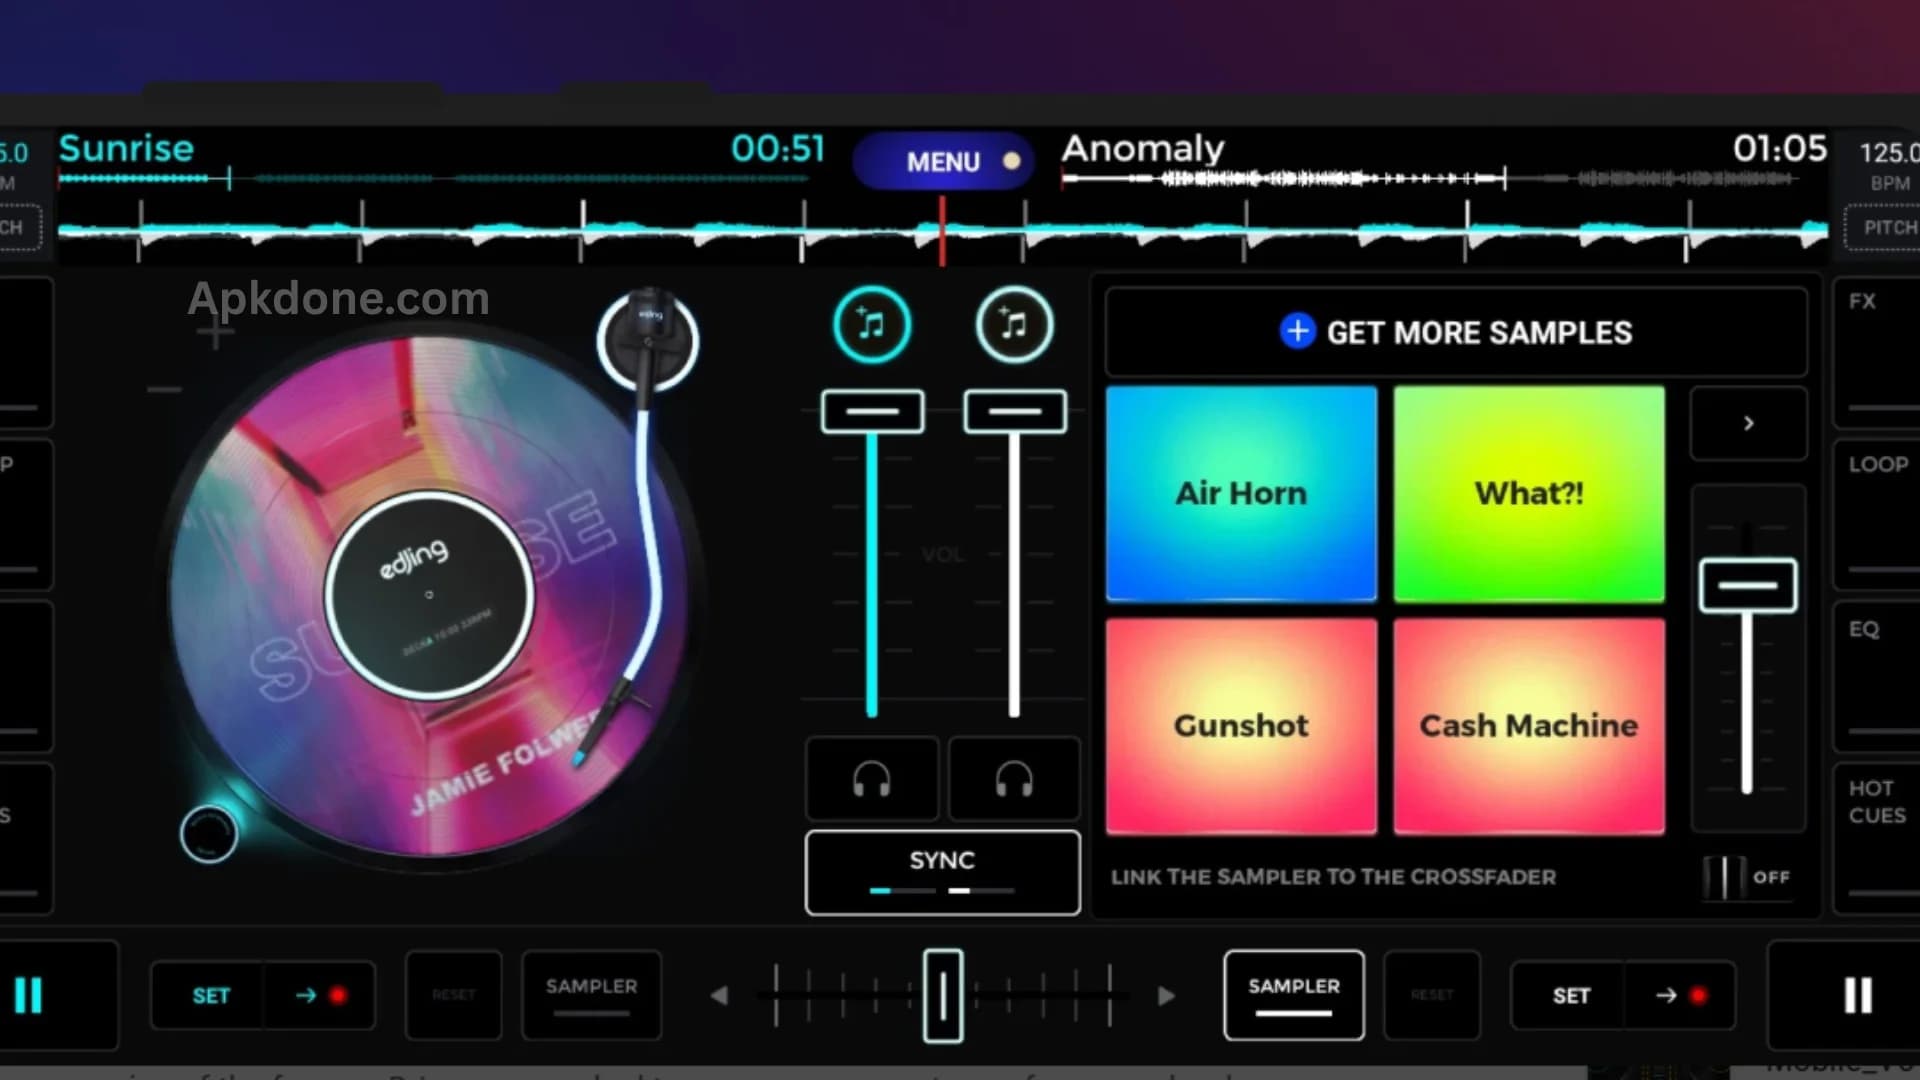Screen dimensions: 1920x1080
Task: Set cue point on right deck
Action: point(1570,995)
